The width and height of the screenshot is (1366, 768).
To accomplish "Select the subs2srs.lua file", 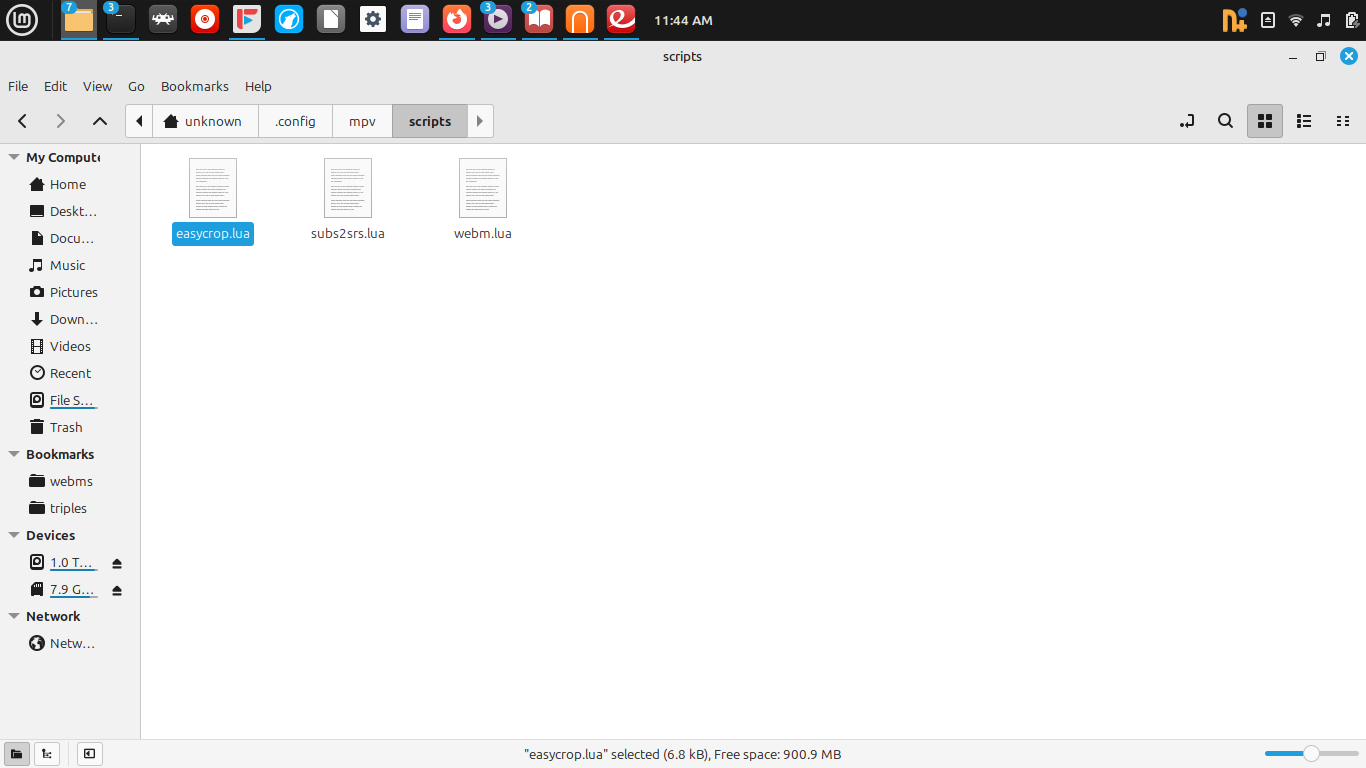I will (x=348, y=201).
